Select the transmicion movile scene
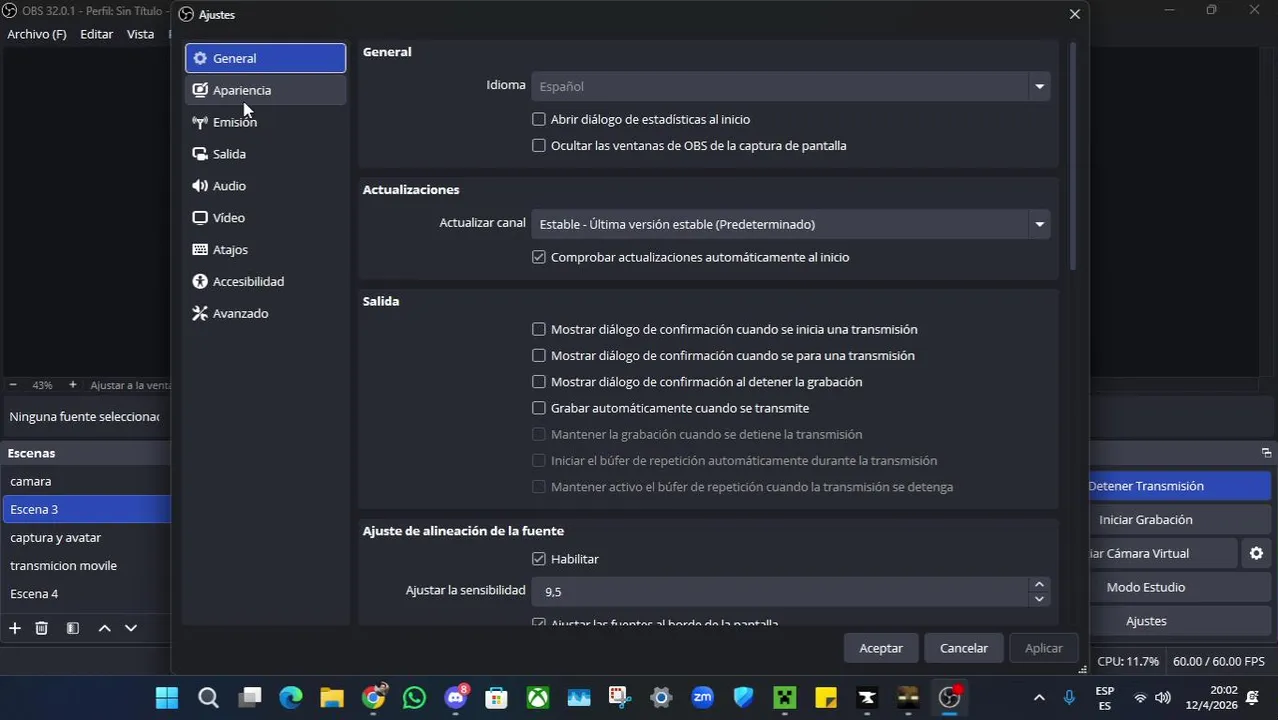This screenshot has width=1278, height=720. [x=86, y=565]
